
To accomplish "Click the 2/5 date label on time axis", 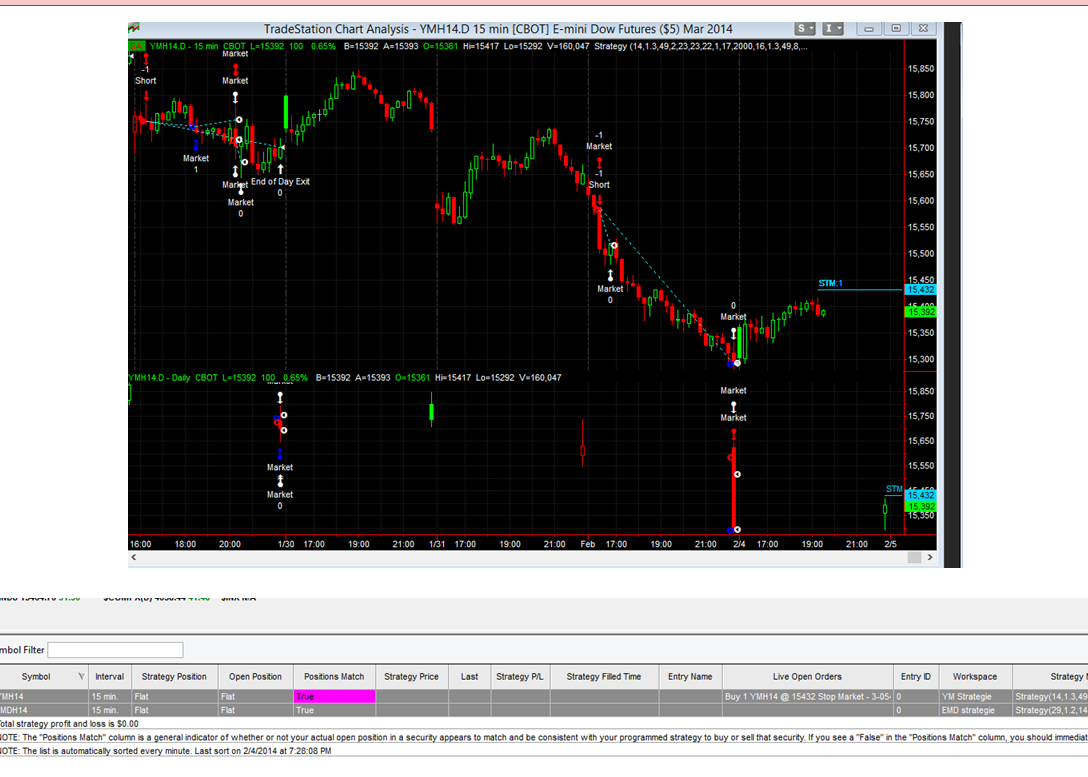I will coord(891,544).
